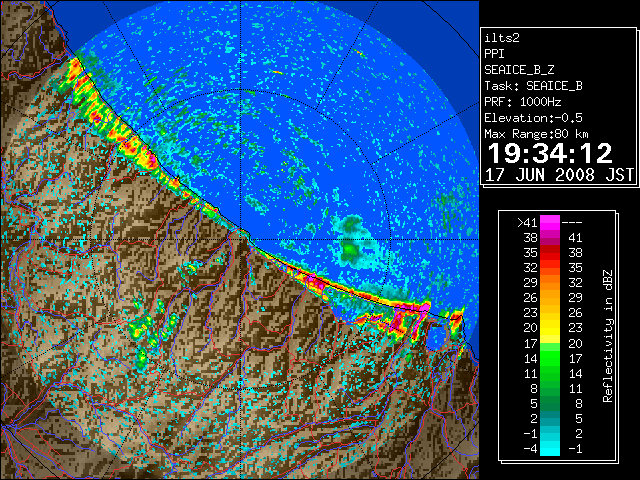Click the large green echo patch over sea
Screen dimensions: 640x480
coord(352,242)
